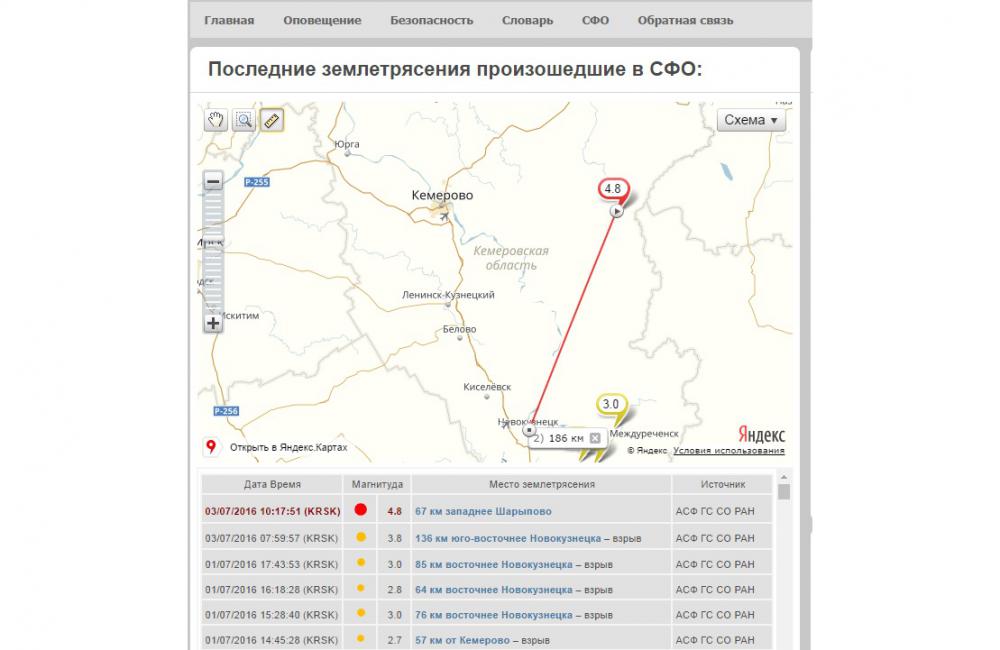
Task: Open the Словарь navigation item
Action: (x=527, y=20)
